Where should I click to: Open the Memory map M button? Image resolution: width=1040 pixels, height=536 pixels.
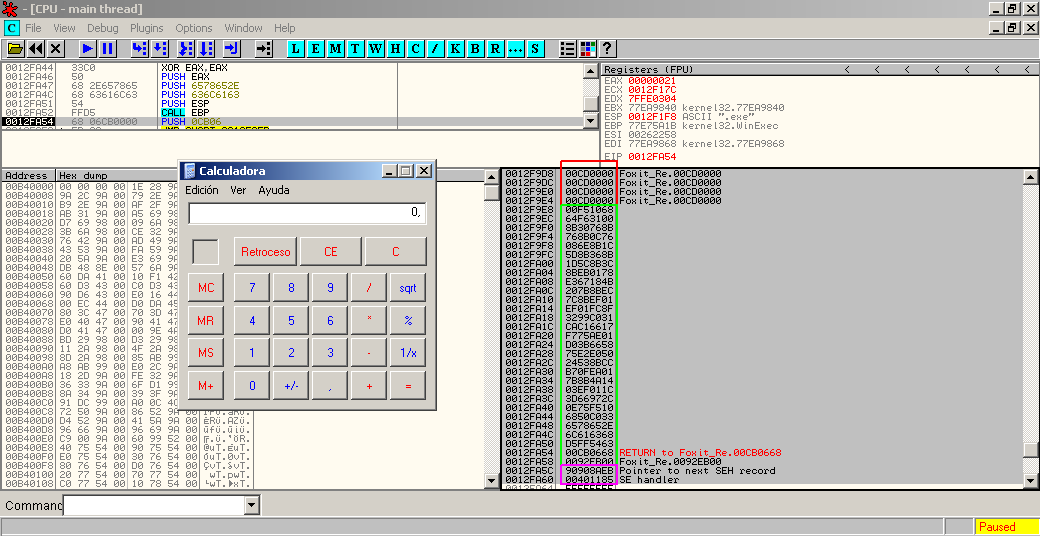click(335, 48)
